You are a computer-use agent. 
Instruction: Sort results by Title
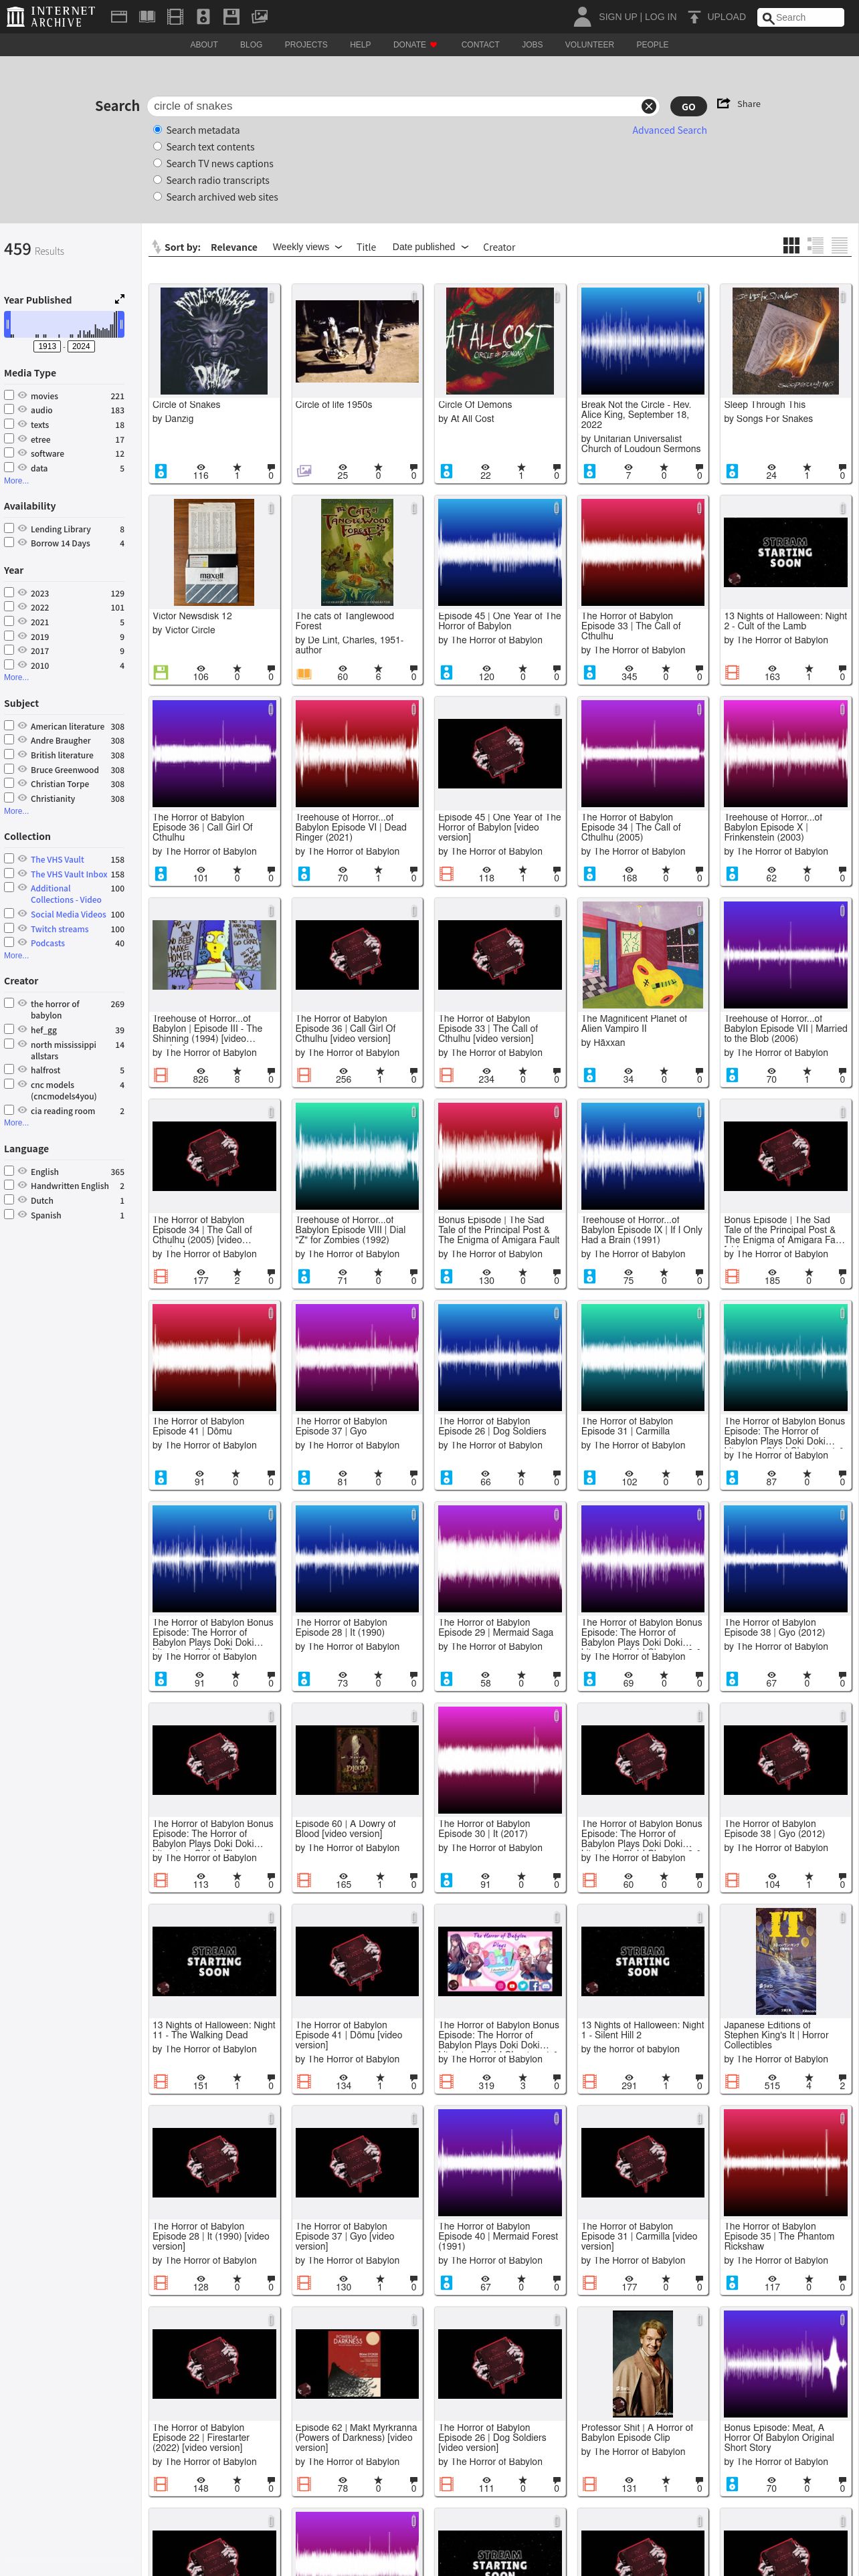tap(366, 247)
